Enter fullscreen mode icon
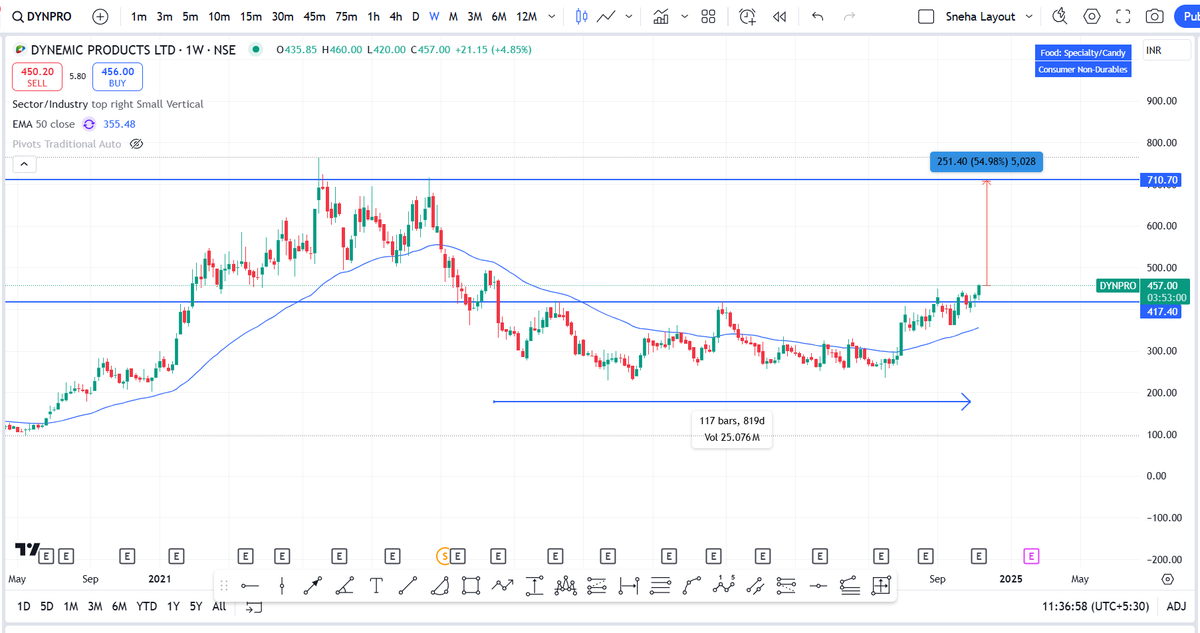 [x=1123, y=17]
